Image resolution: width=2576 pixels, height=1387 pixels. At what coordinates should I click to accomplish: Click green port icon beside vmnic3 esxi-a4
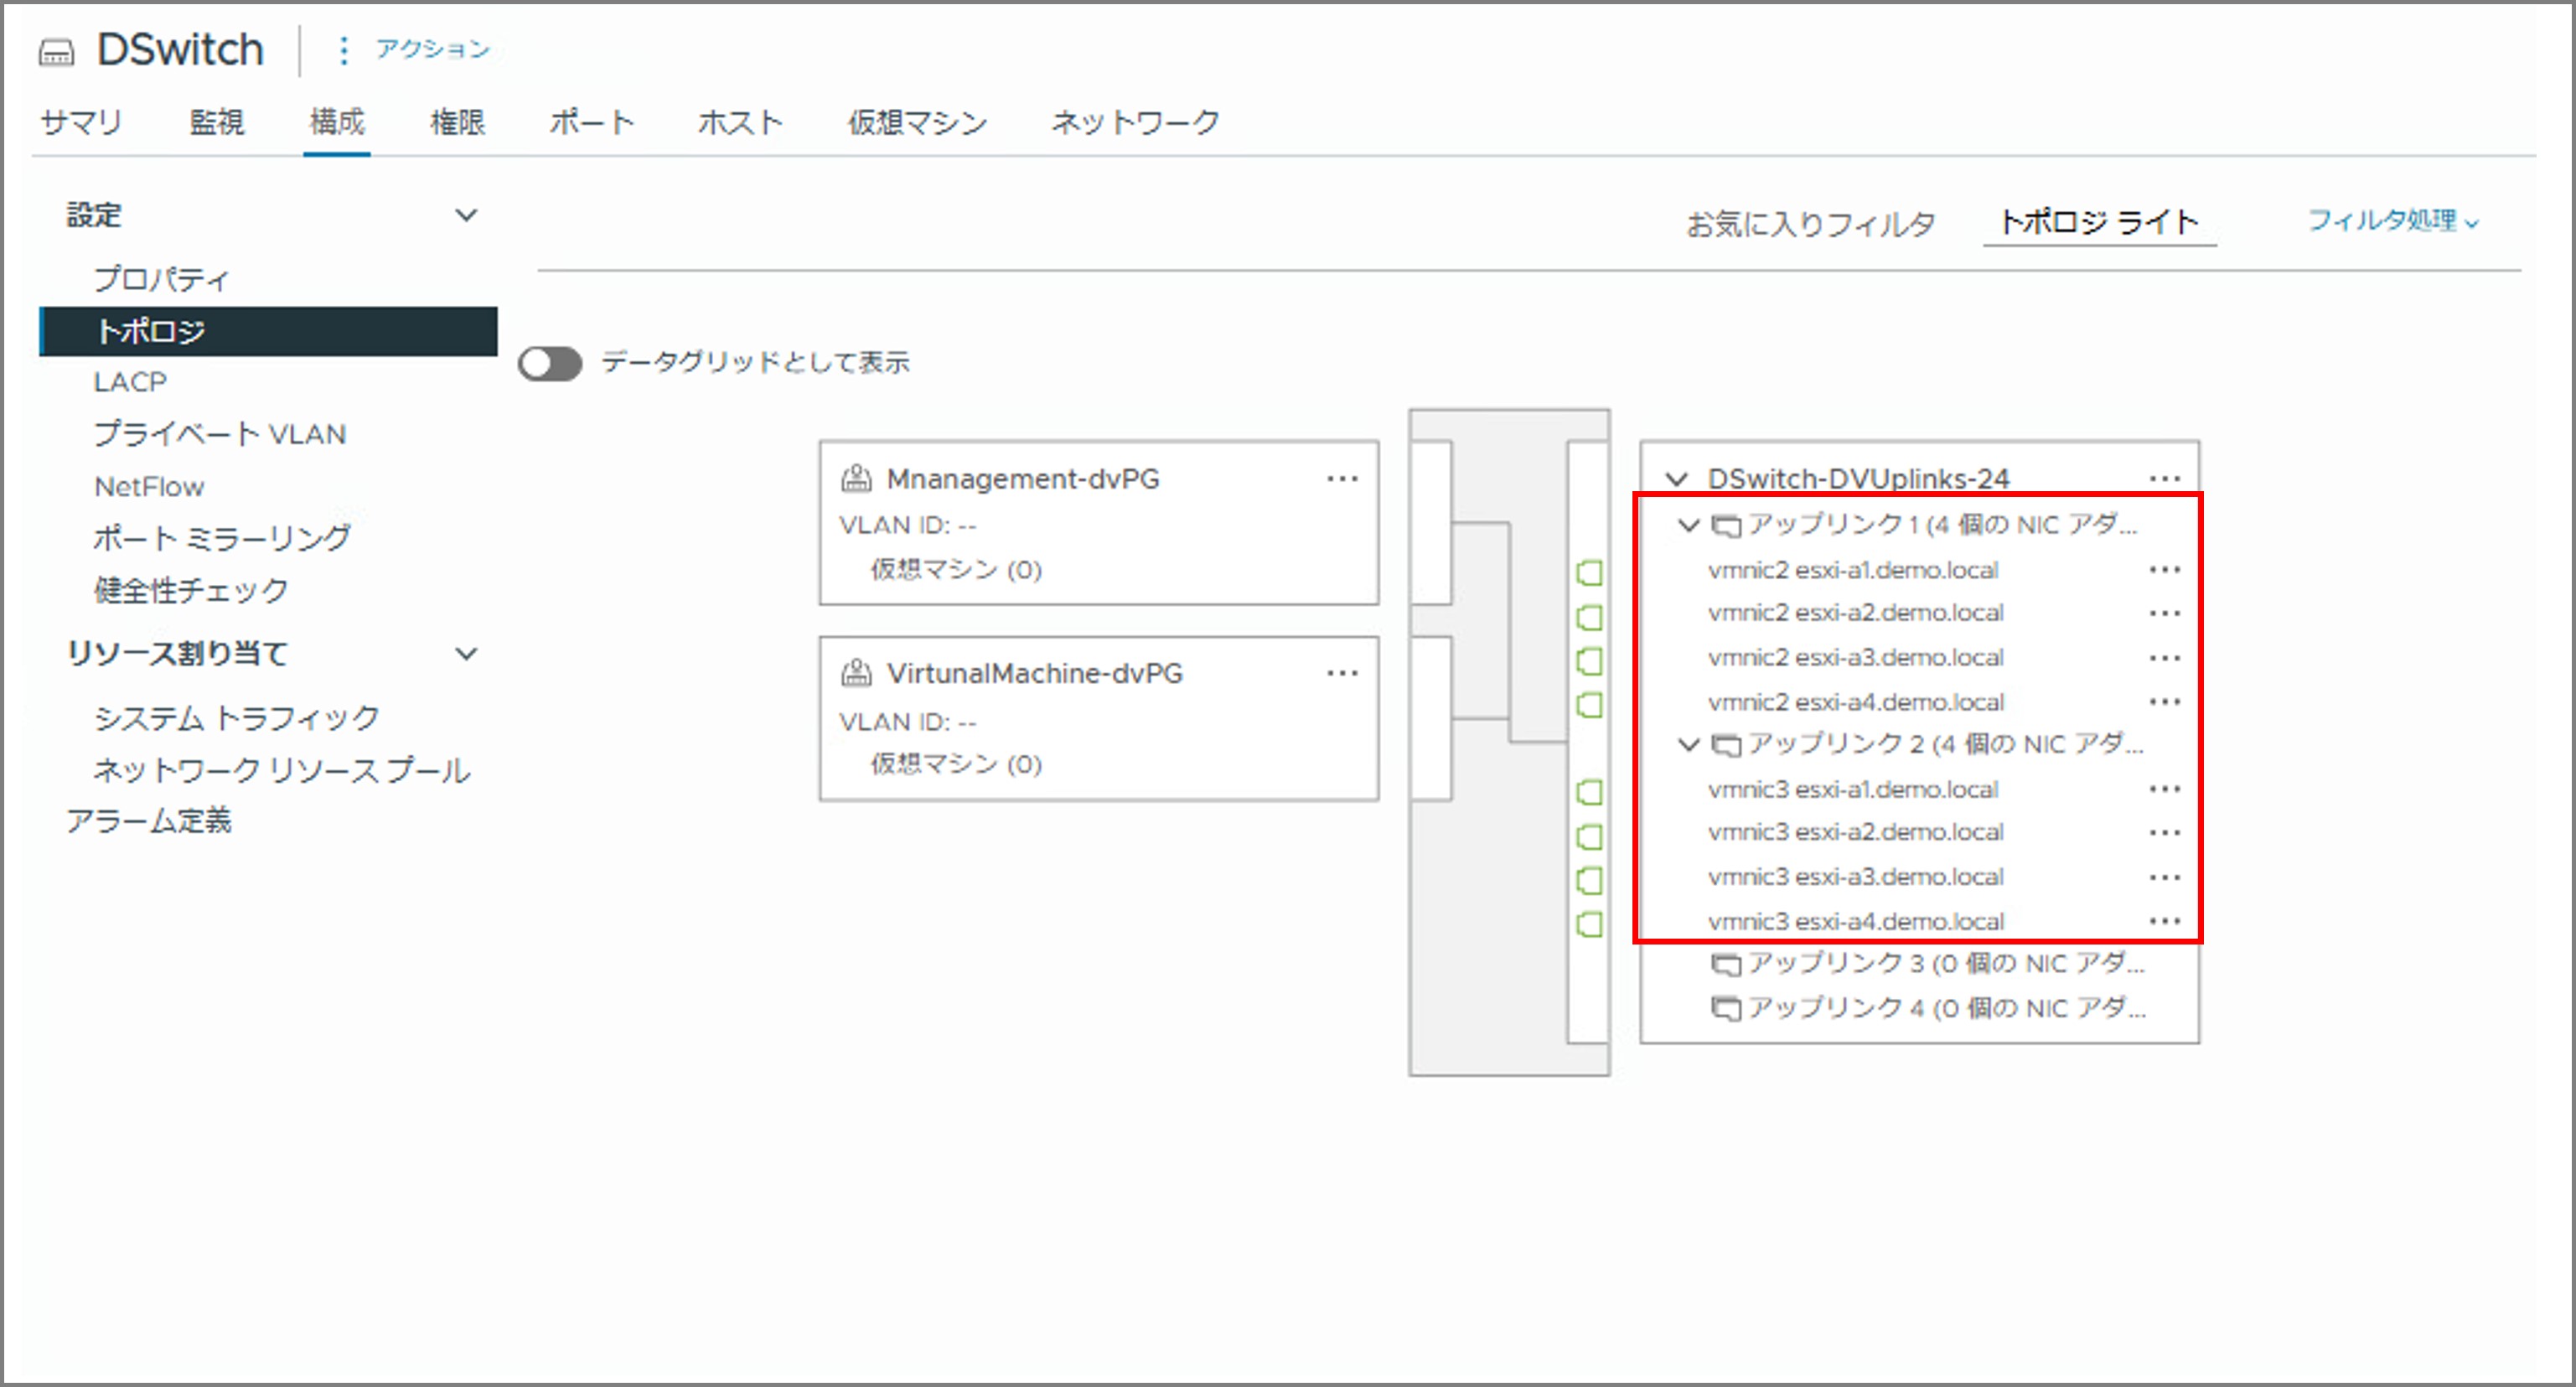click(x=1589, y=924)
